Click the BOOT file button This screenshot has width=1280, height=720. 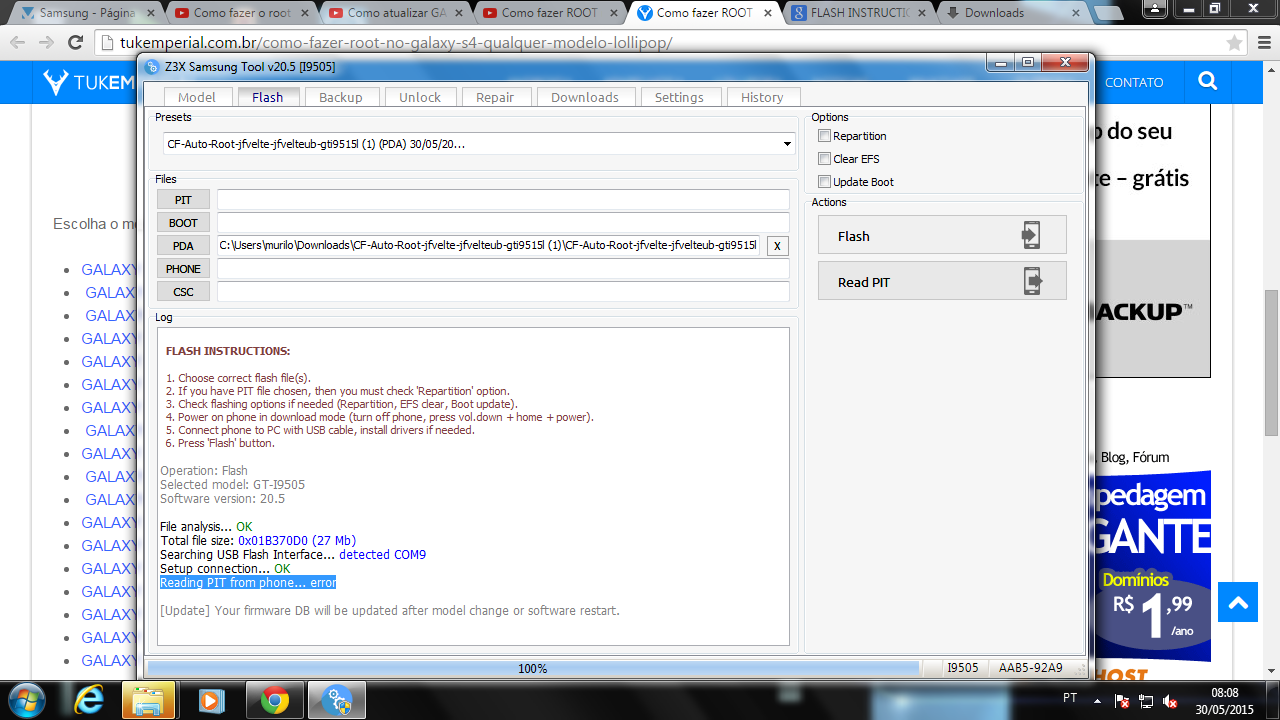coord(183,223)
